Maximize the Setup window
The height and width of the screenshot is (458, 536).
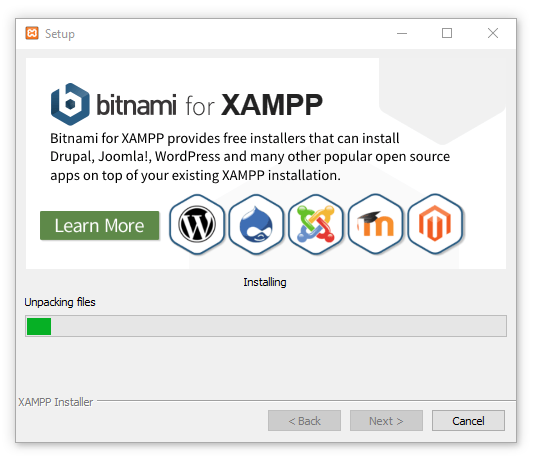[447, 33]
